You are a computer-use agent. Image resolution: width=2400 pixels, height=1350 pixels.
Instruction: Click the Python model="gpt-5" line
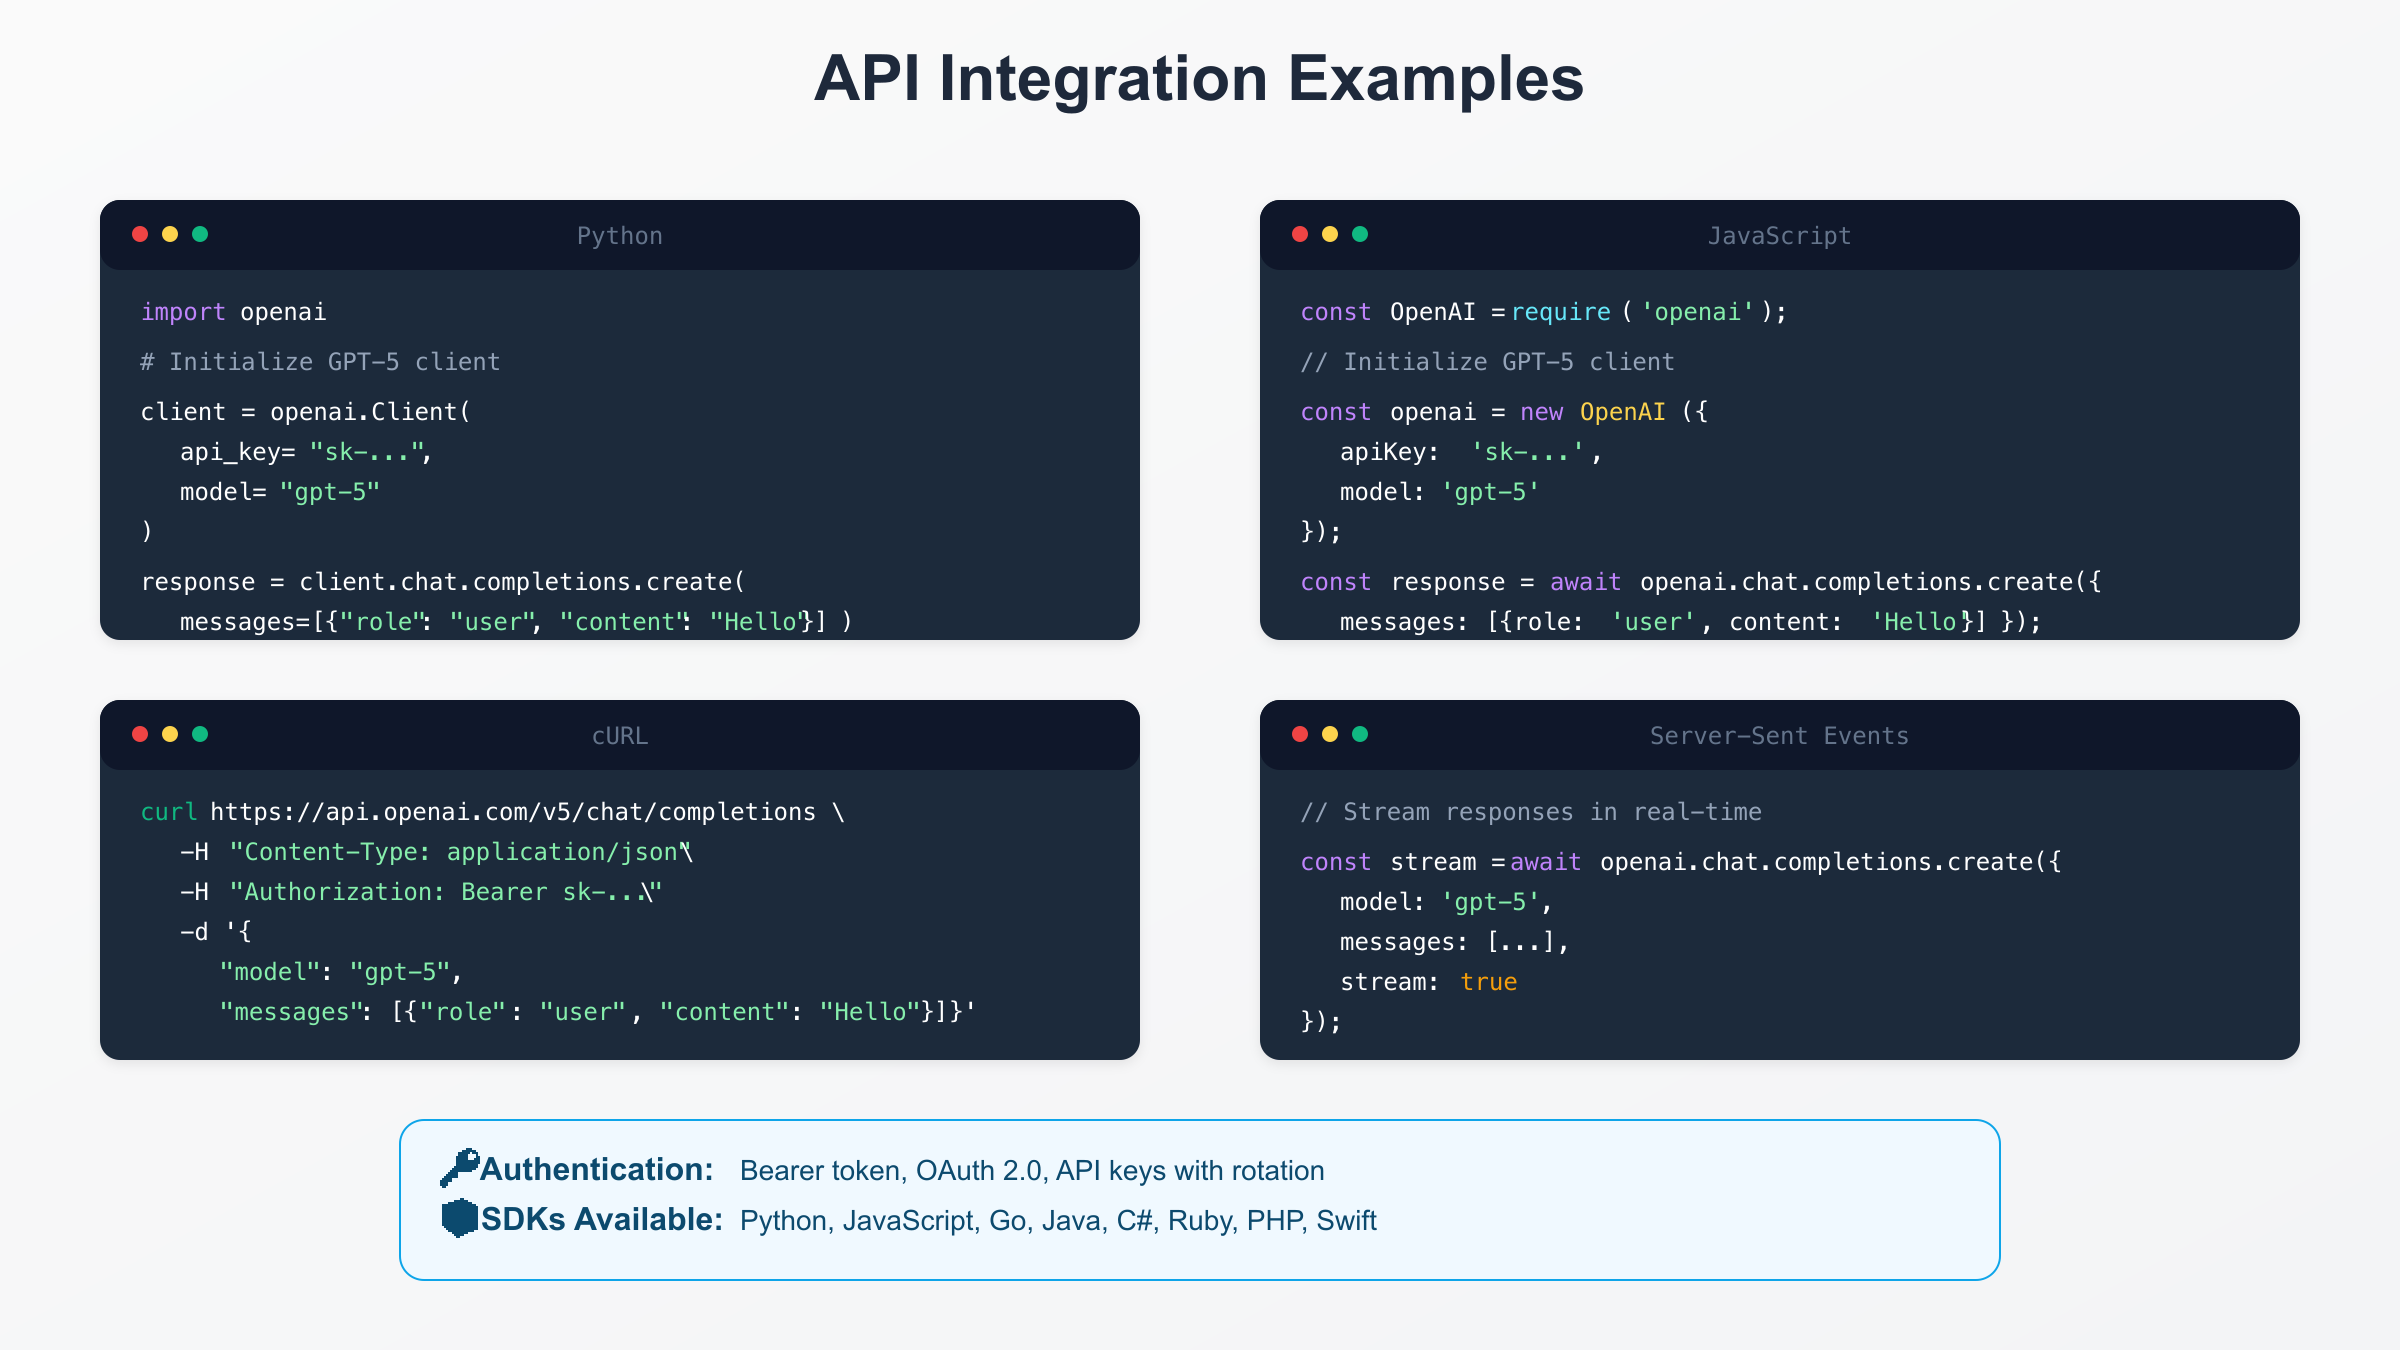(280, 492)
